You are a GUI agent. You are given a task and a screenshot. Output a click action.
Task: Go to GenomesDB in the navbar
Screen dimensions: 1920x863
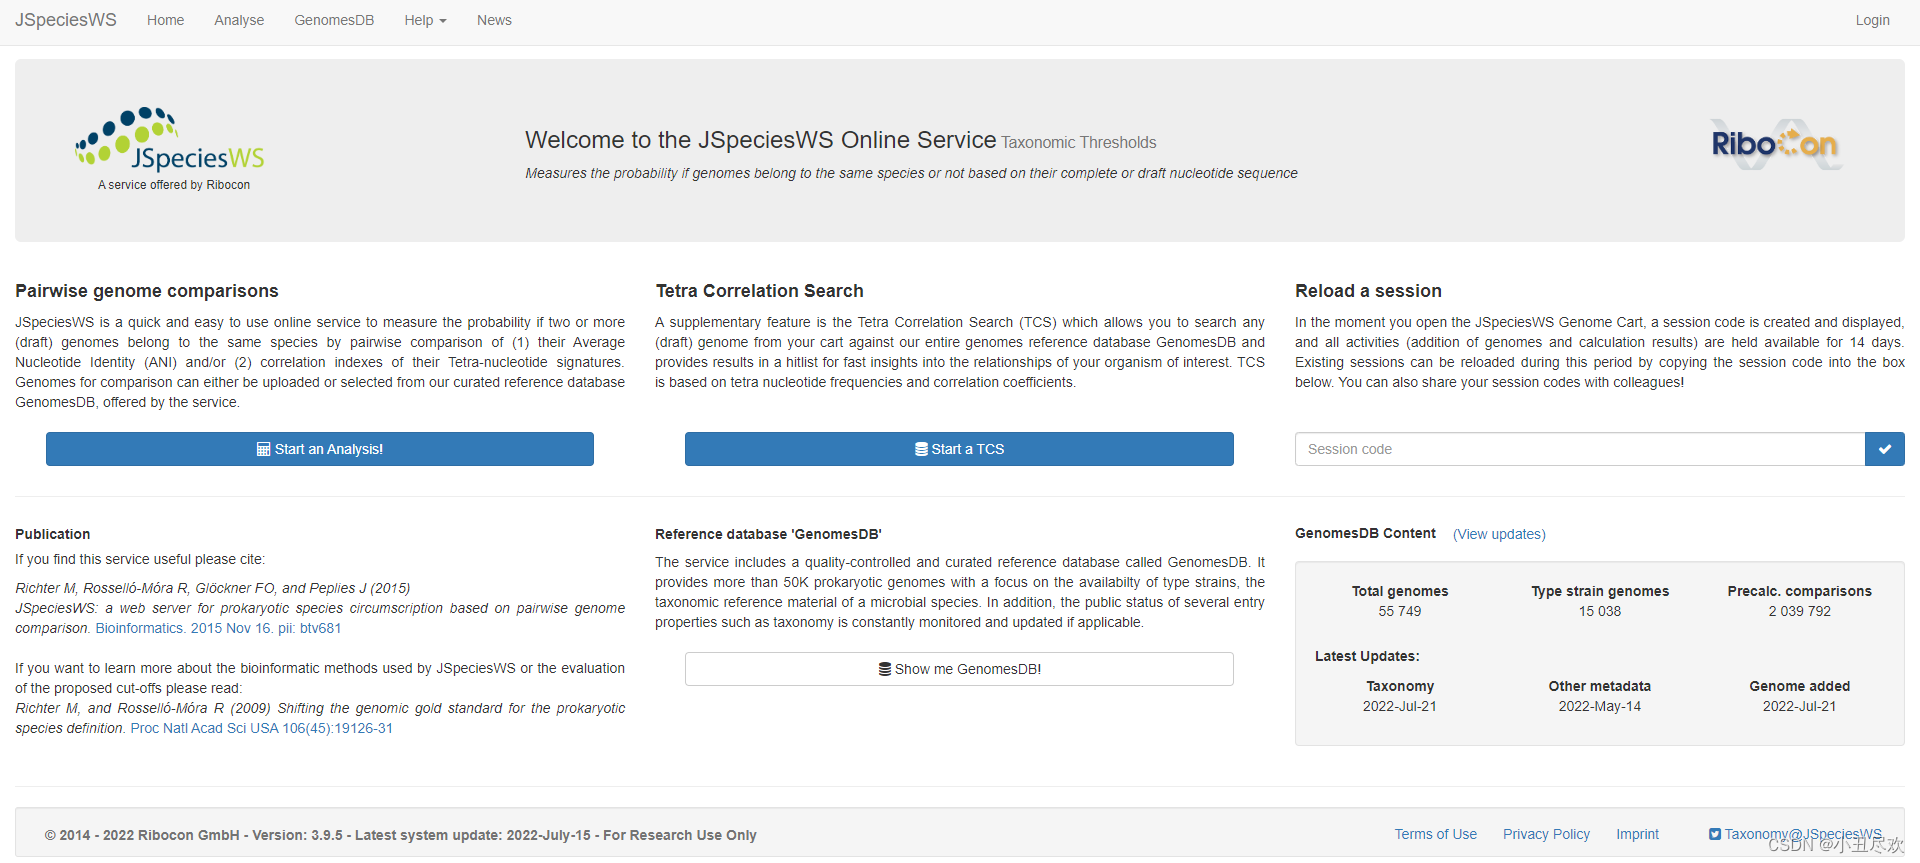point(334,20)
